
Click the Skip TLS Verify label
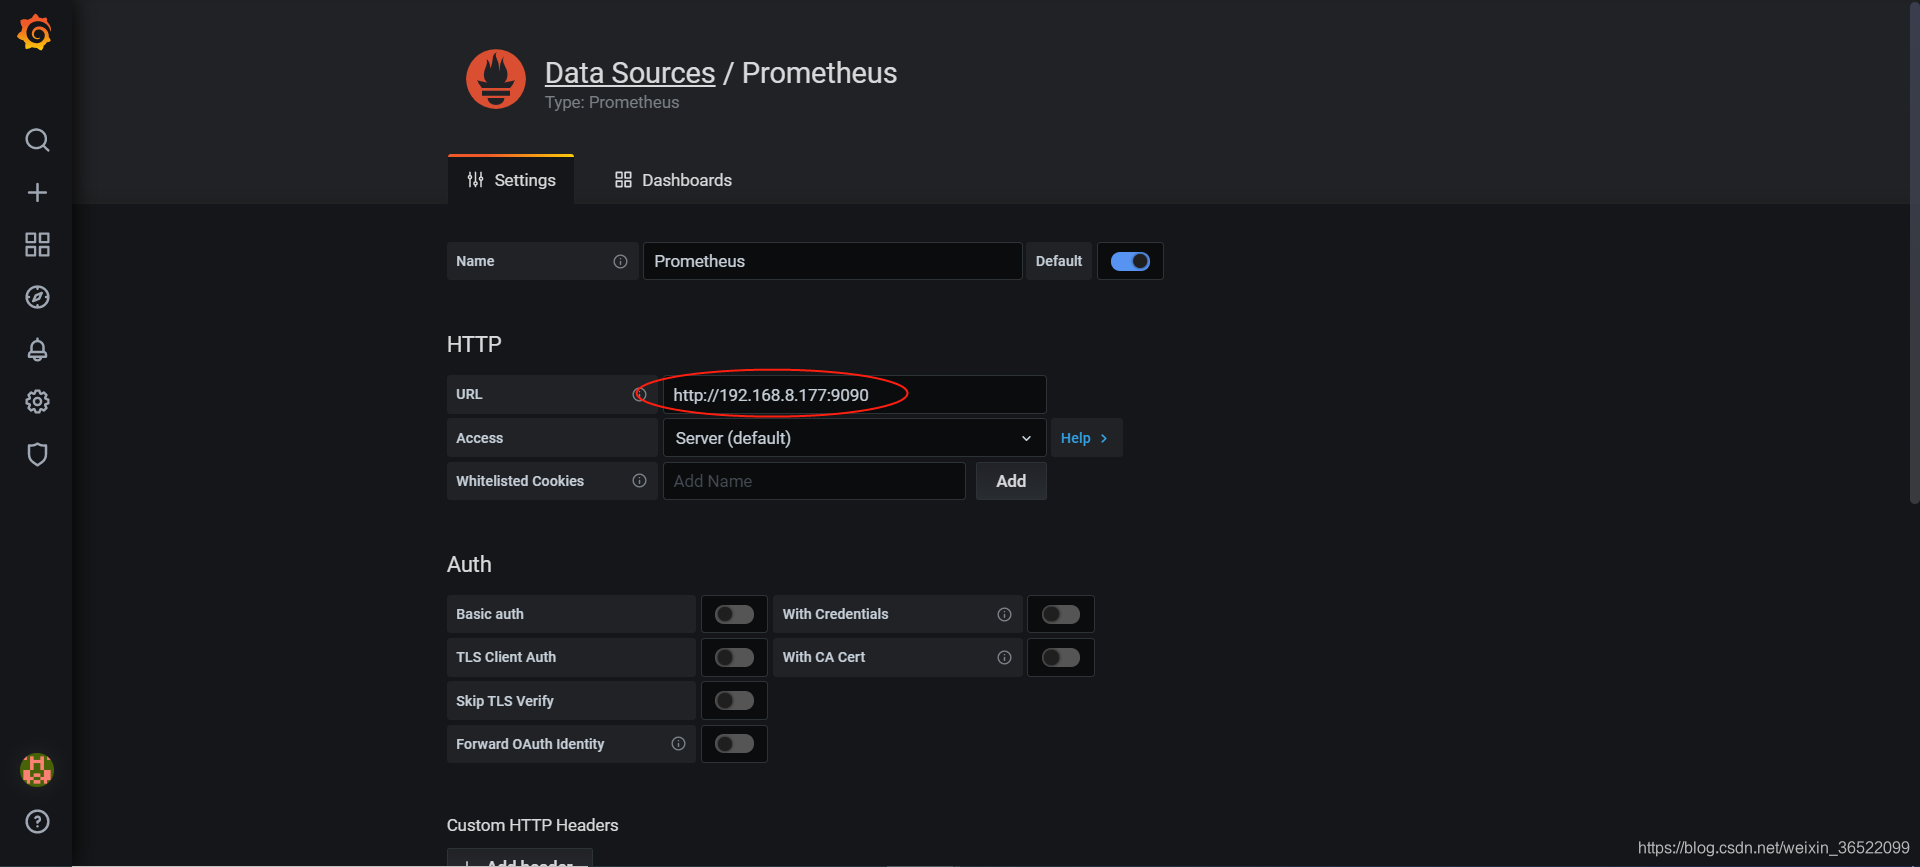coord(505,701)
